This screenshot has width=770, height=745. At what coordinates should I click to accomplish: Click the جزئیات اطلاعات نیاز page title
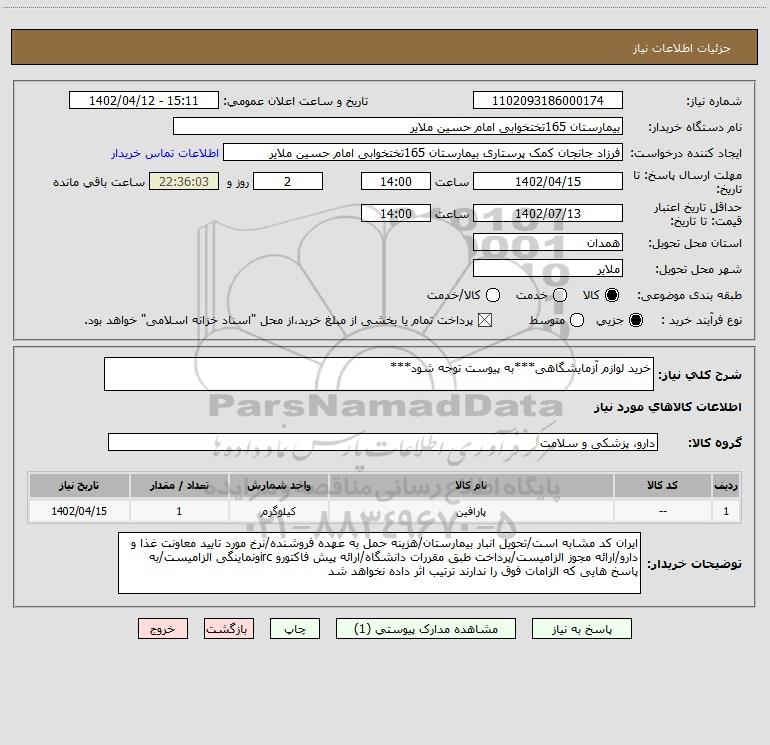(x=682, y=48)
